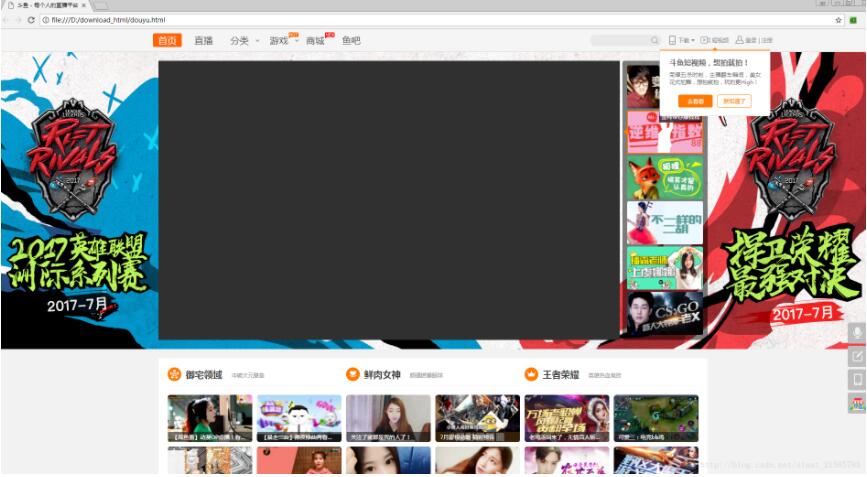867x477 pixels.
Task: Click the colorful shop icon in right sidebar
Action: 857,403
